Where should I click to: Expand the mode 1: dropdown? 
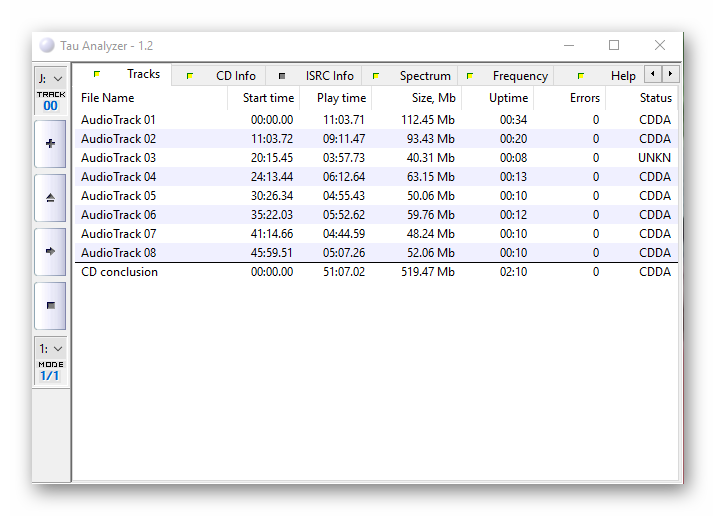pos(50,349)
